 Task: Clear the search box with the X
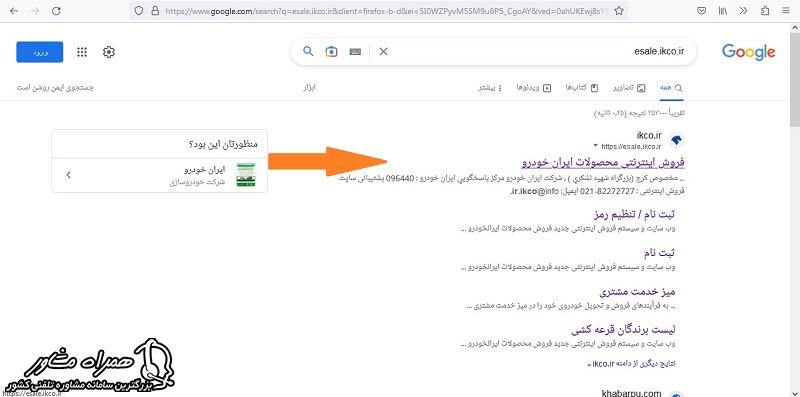(x=384, y=52)
